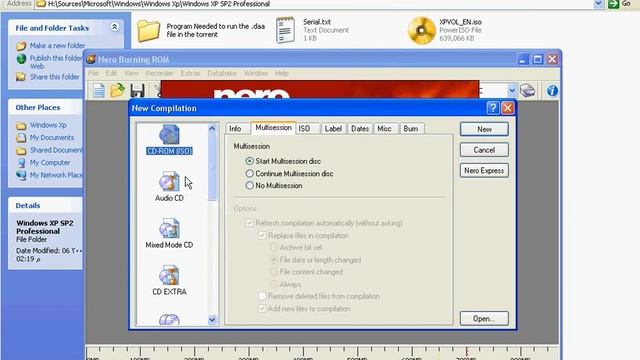Screen dimensions: 640x360
Task: Toggle Add new files to compilation checkbox
Action: point(262,309)
